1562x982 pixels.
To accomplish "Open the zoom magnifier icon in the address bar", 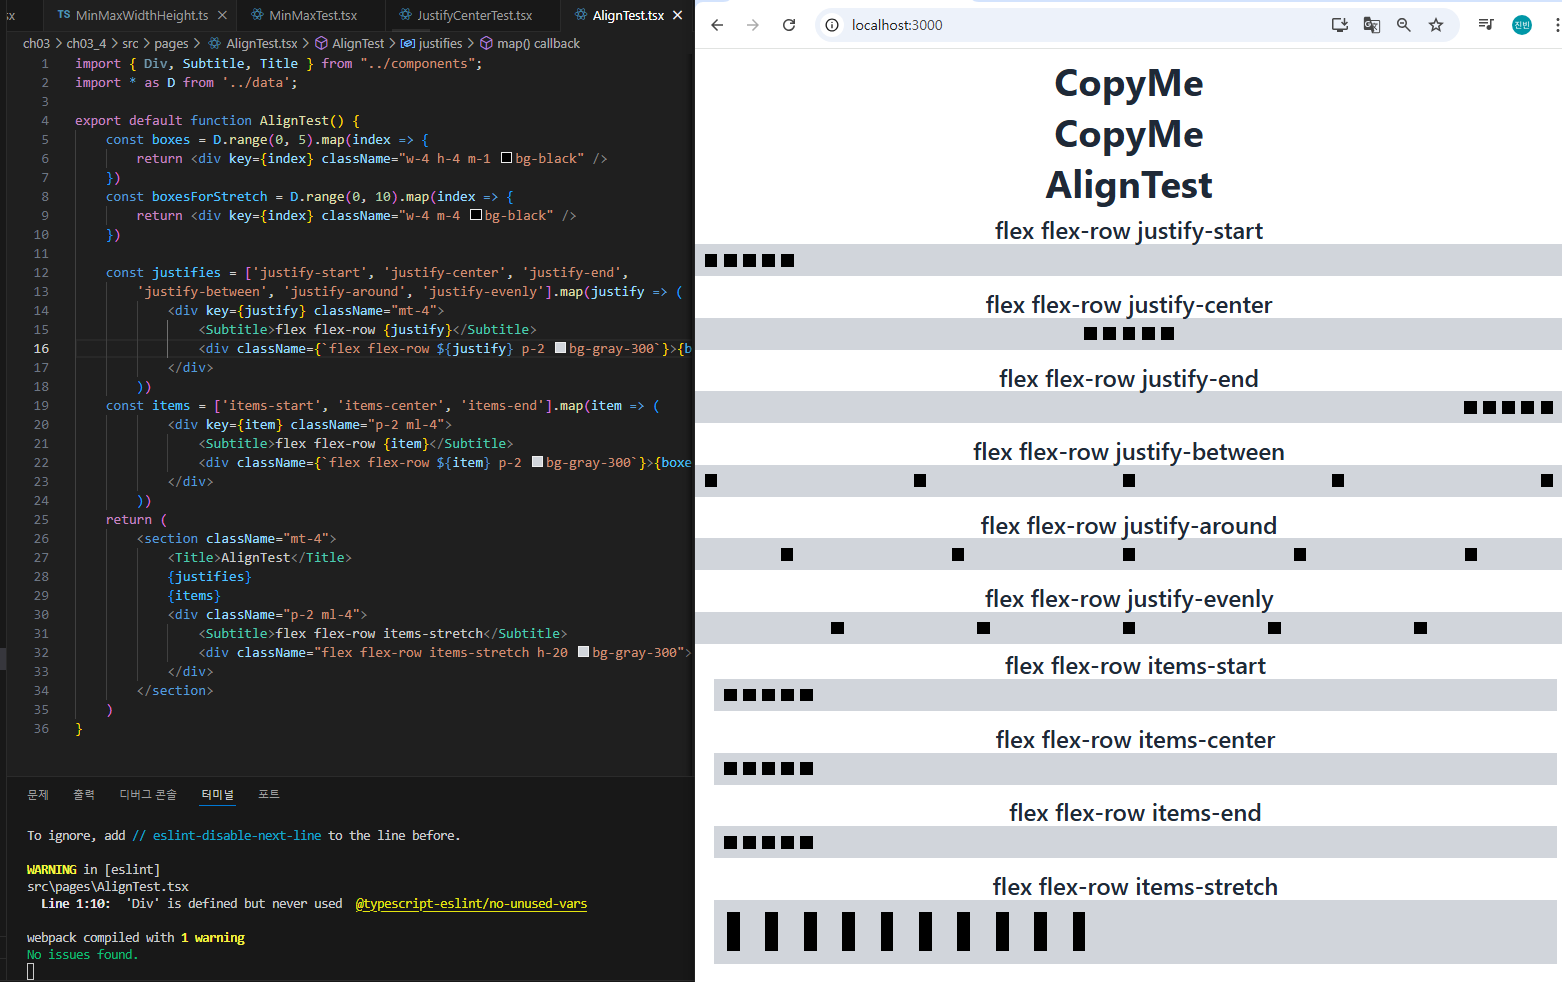I will pyautogui.click(x=1404, y=25).
